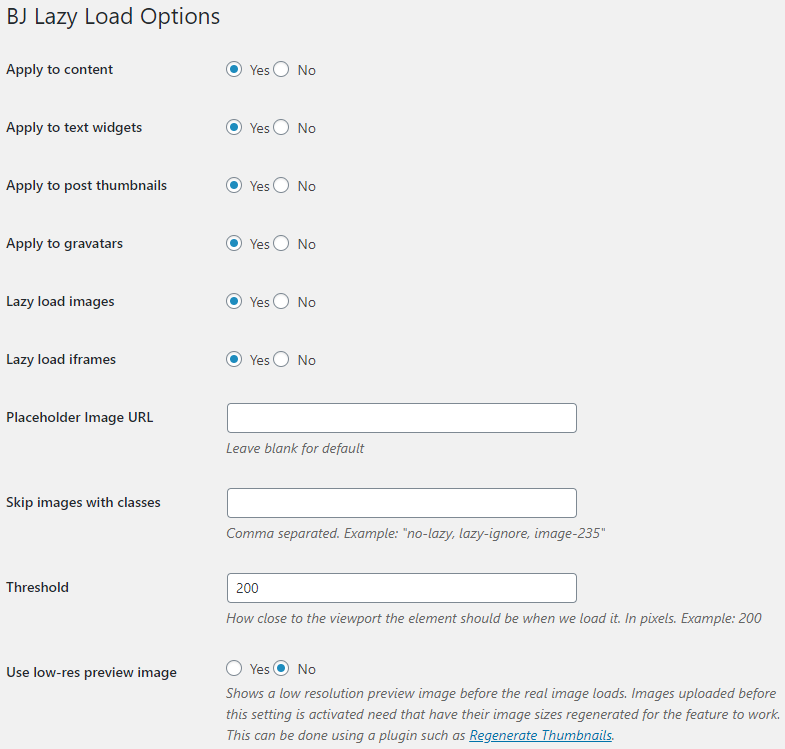
Task: Choose No for low-res preview image
Action: pos(282,668)
